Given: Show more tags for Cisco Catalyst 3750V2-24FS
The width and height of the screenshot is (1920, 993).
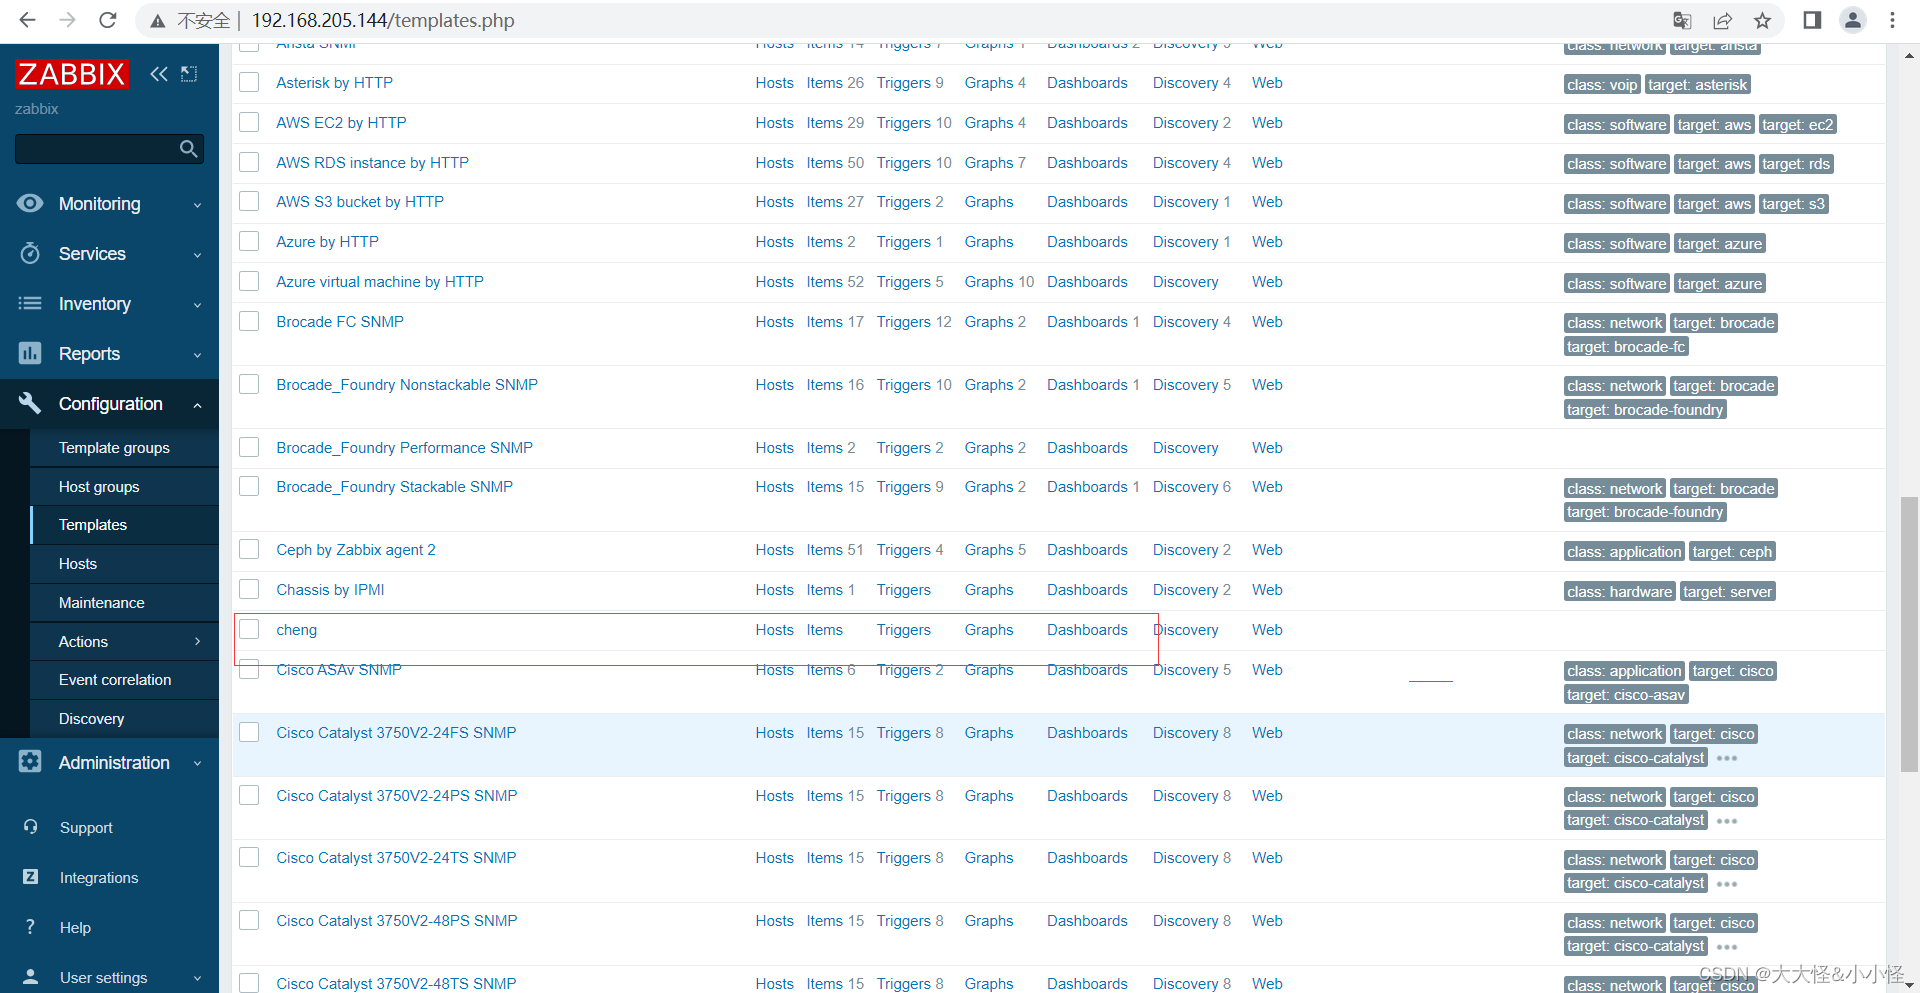Looking at the screenshot, I should (x=1727, y=758).
